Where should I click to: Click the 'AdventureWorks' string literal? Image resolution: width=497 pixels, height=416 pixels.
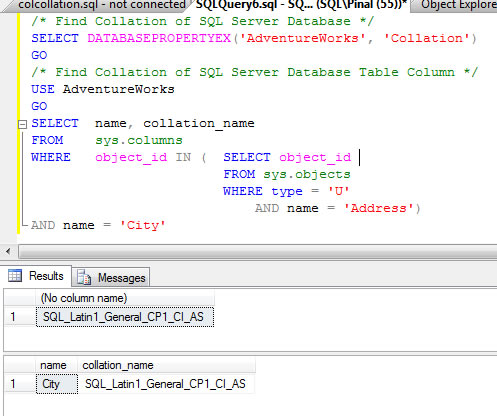coord(303,38)
